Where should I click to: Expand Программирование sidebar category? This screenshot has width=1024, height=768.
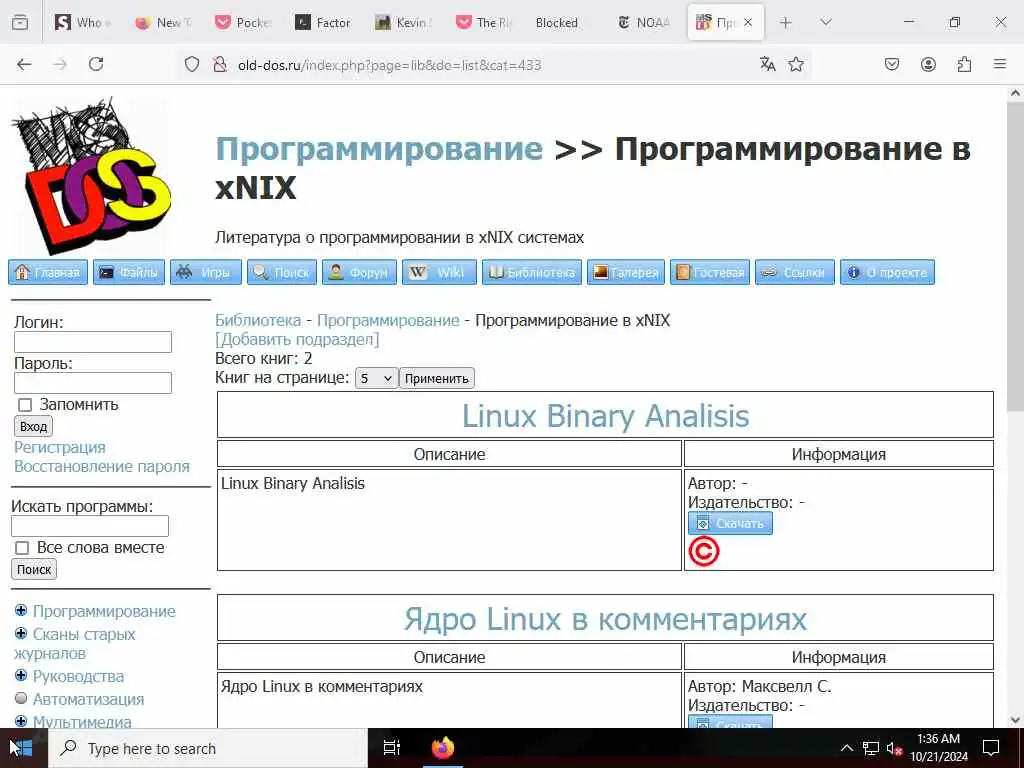click(x=21, y=611)
